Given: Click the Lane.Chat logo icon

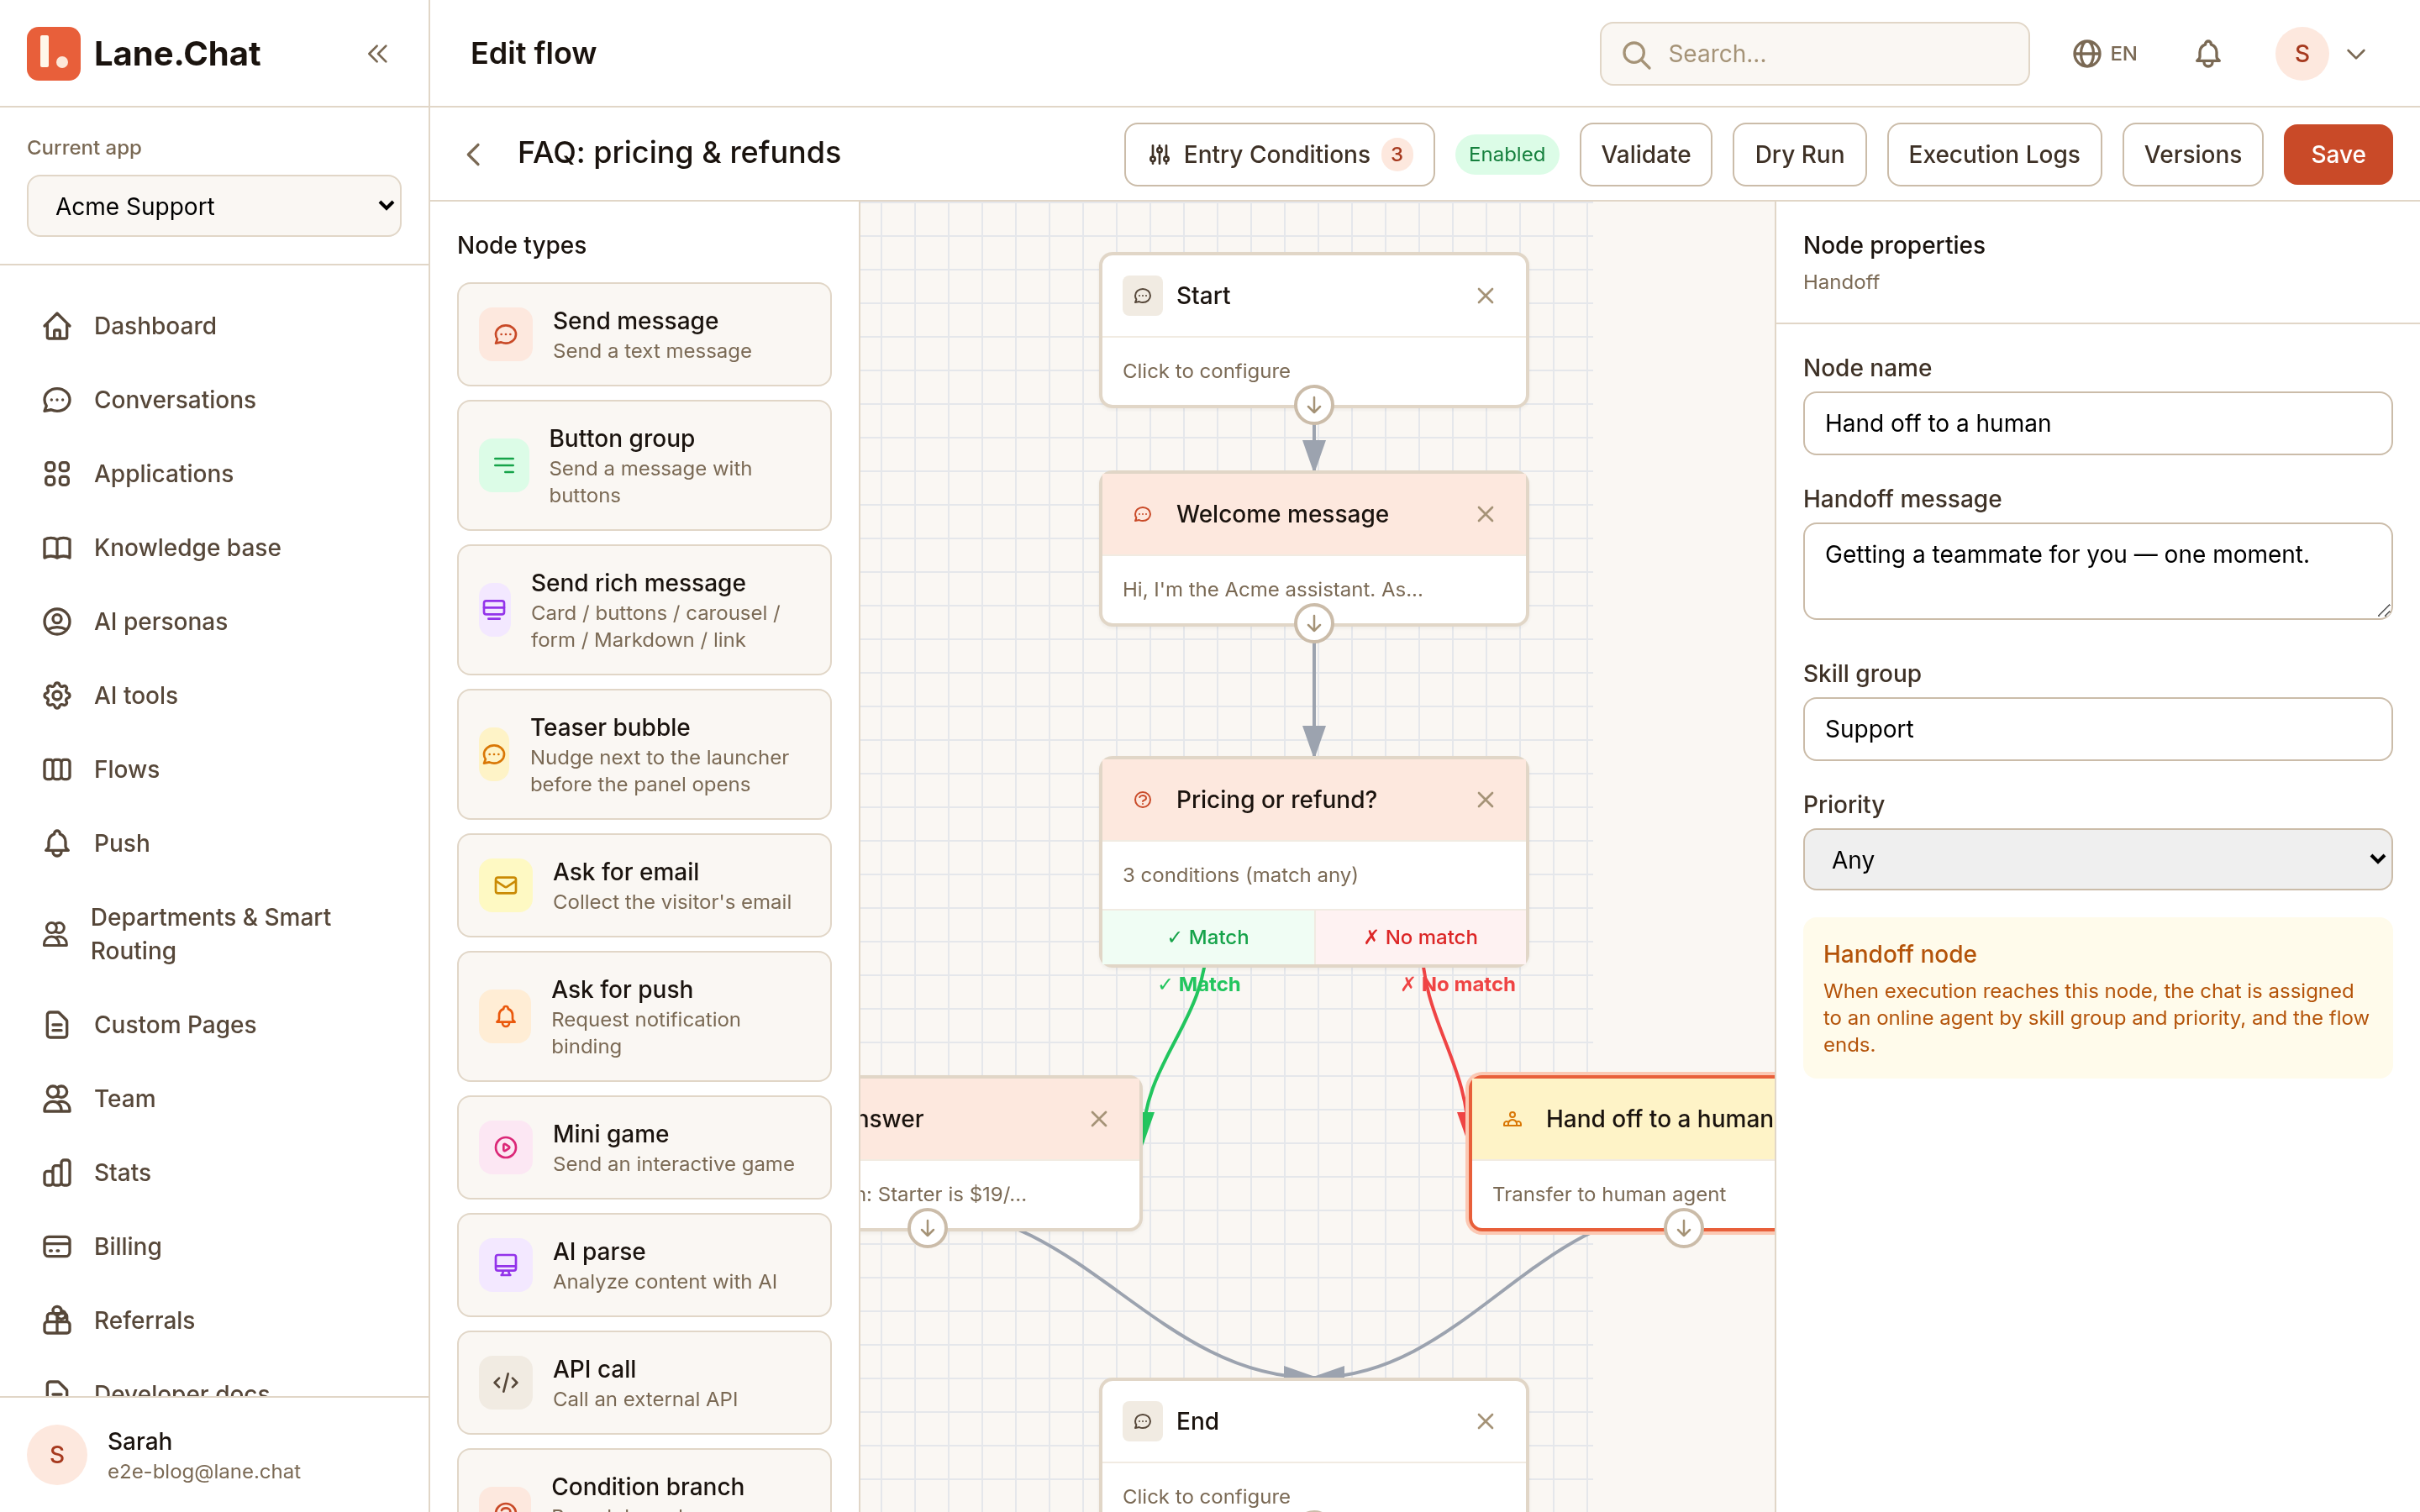Looking at the screenshot, I should 53,54.
